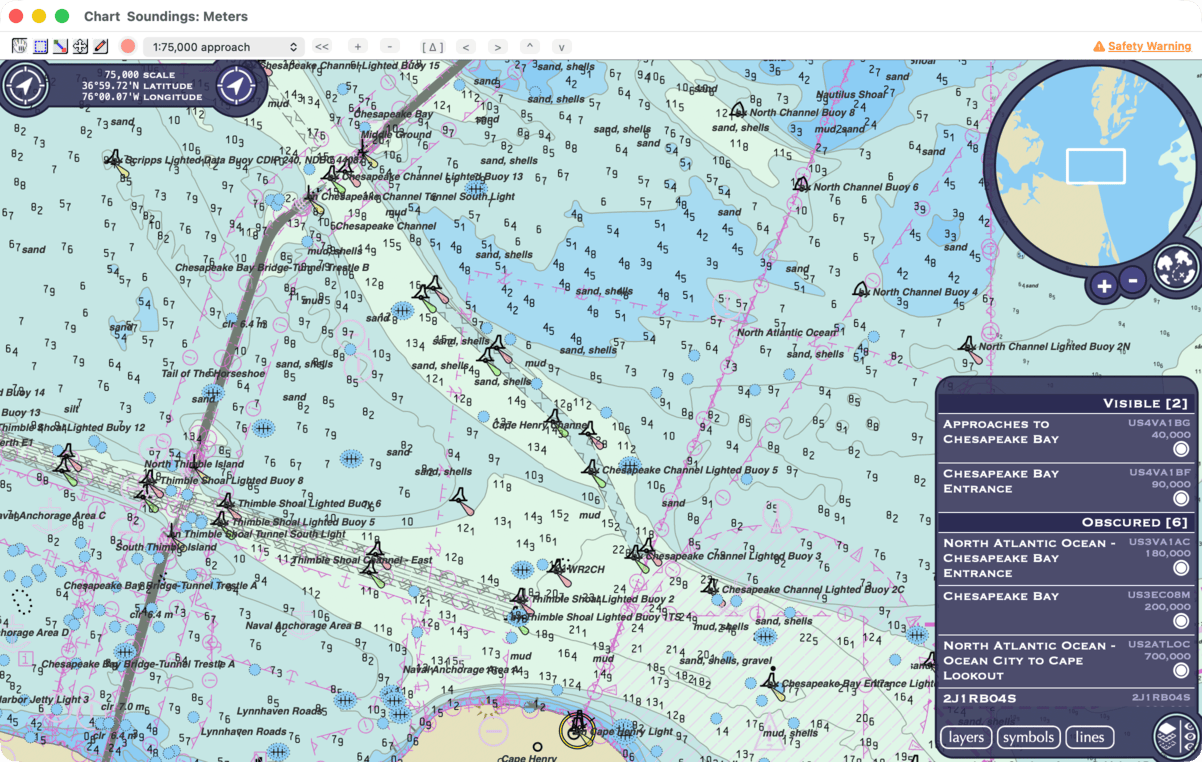Toggle Approaches to Chesapeake Bay chart radio

tap(1181, 450)
